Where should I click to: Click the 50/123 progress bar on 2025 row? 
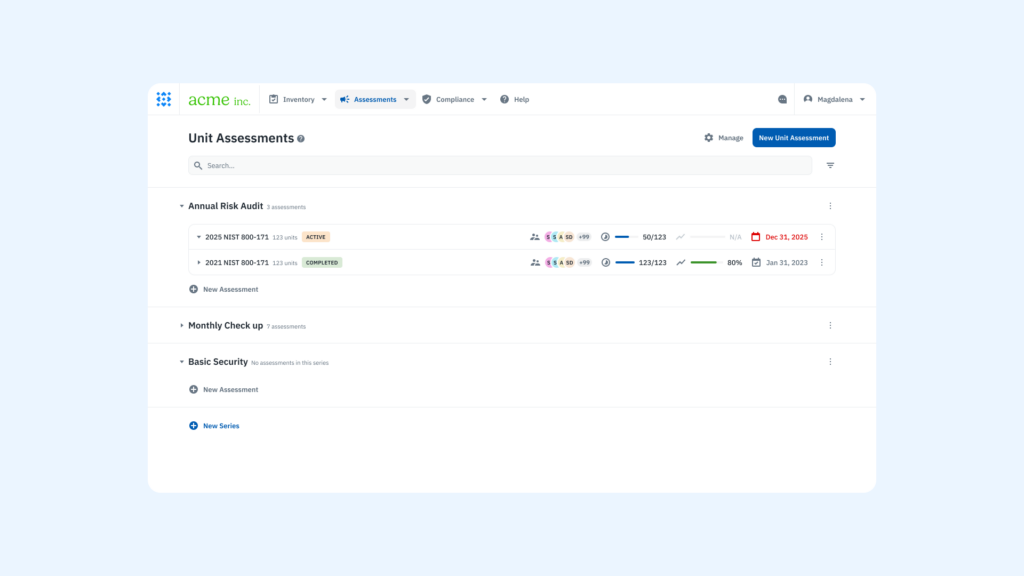click(626, 237)
